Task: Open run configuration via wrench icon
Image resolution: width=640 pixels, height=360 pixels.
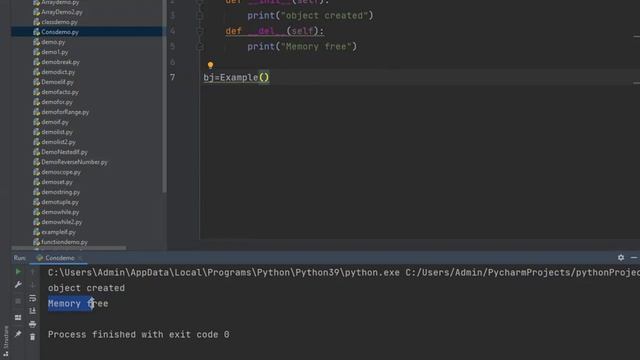Action: [x=18, y=285]
